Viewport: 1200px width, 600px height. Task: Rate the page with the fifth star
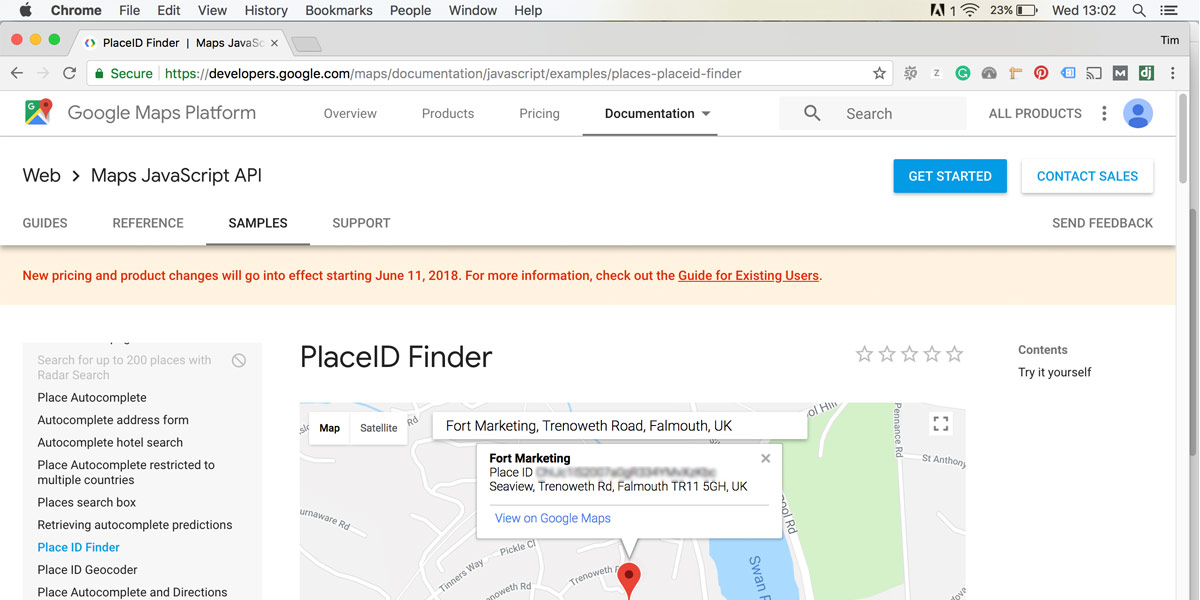click(955, 354)
